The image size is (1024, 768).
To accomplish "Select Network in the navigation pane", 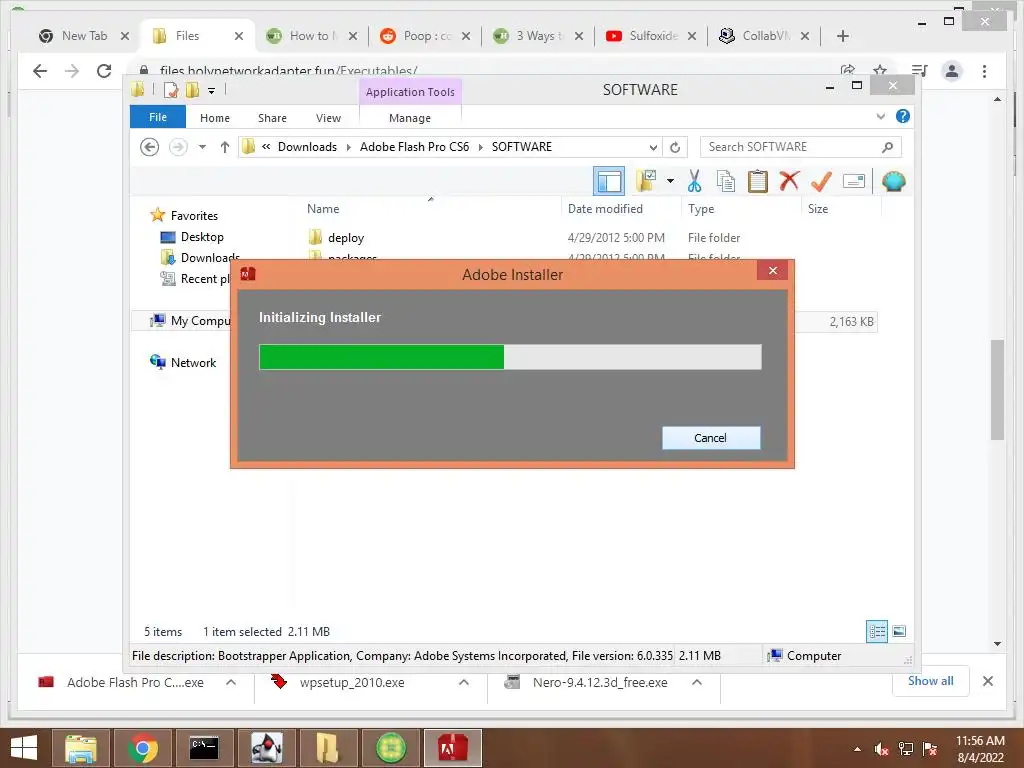I will click(193, 362).
